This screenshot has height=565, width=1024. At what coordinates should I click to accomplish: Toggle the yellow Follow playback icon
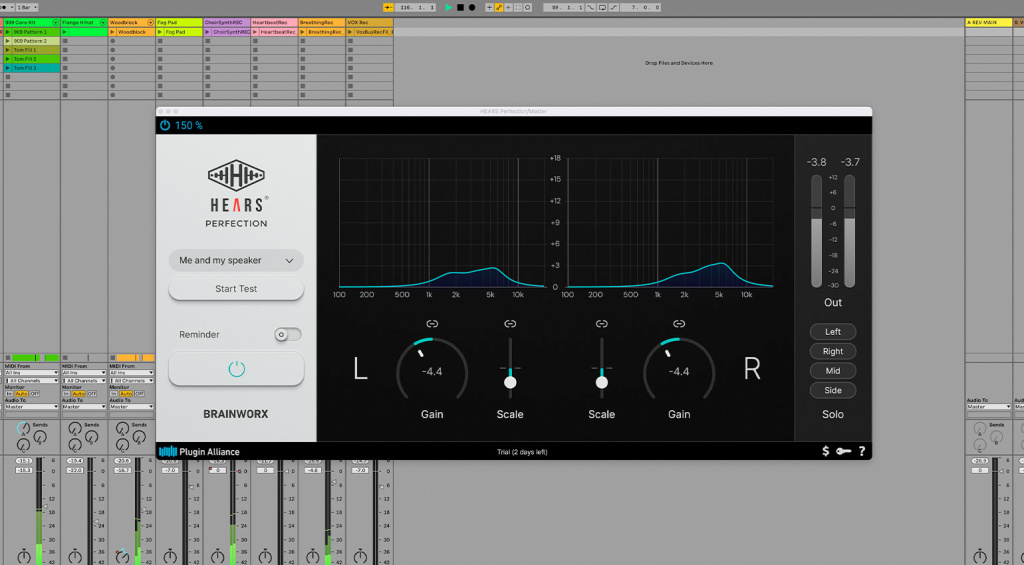click(x=389, y=7)
